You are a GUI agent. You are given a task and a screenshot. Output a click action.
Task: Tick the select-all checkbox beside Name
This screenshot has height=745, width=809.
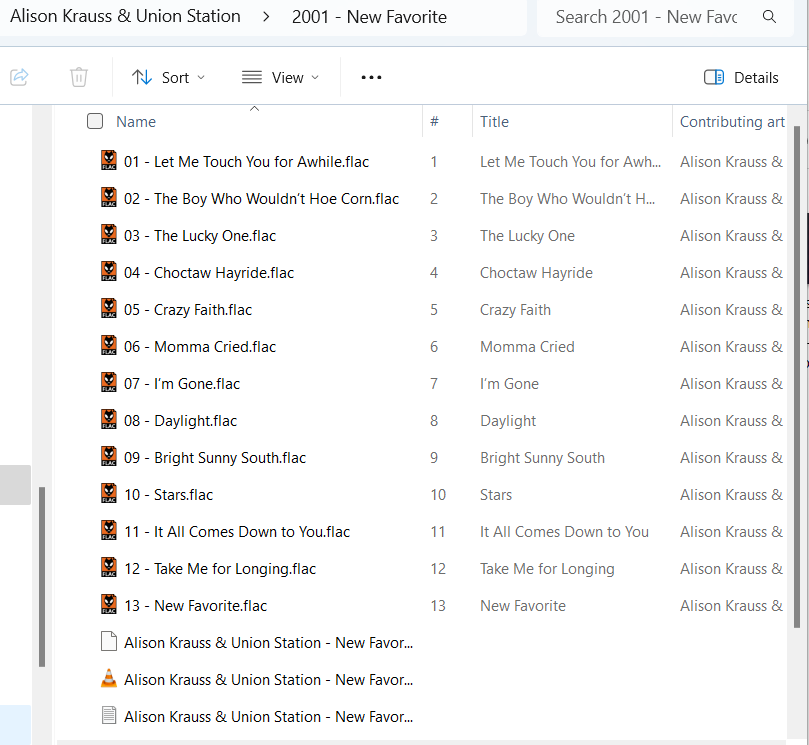tap(95, 121)
